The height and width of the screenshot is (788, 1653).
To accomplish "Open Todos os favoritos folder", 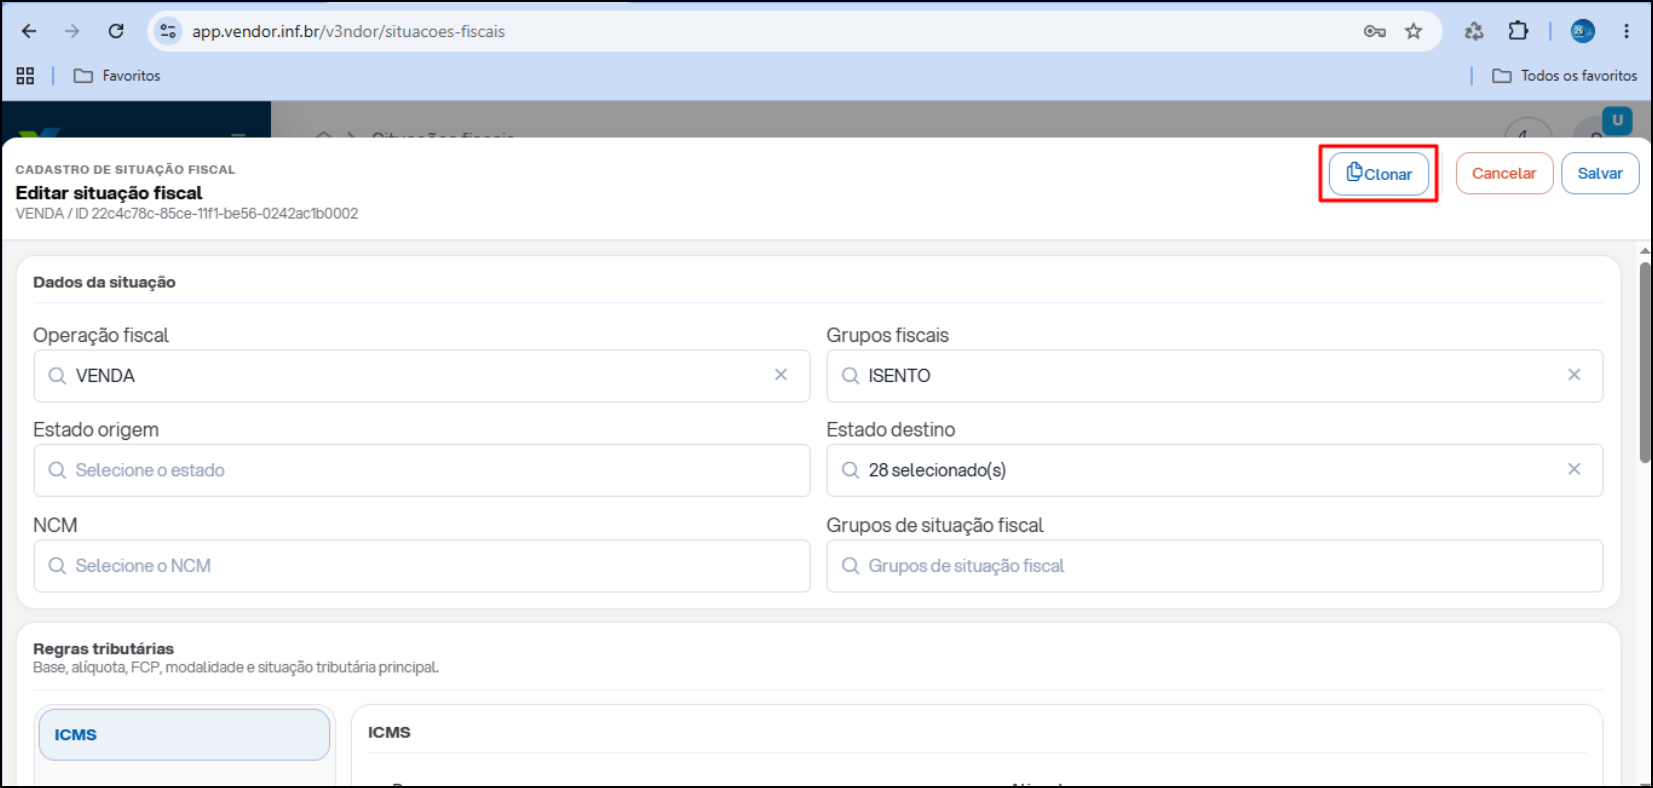I will (x=1565, y=76).
